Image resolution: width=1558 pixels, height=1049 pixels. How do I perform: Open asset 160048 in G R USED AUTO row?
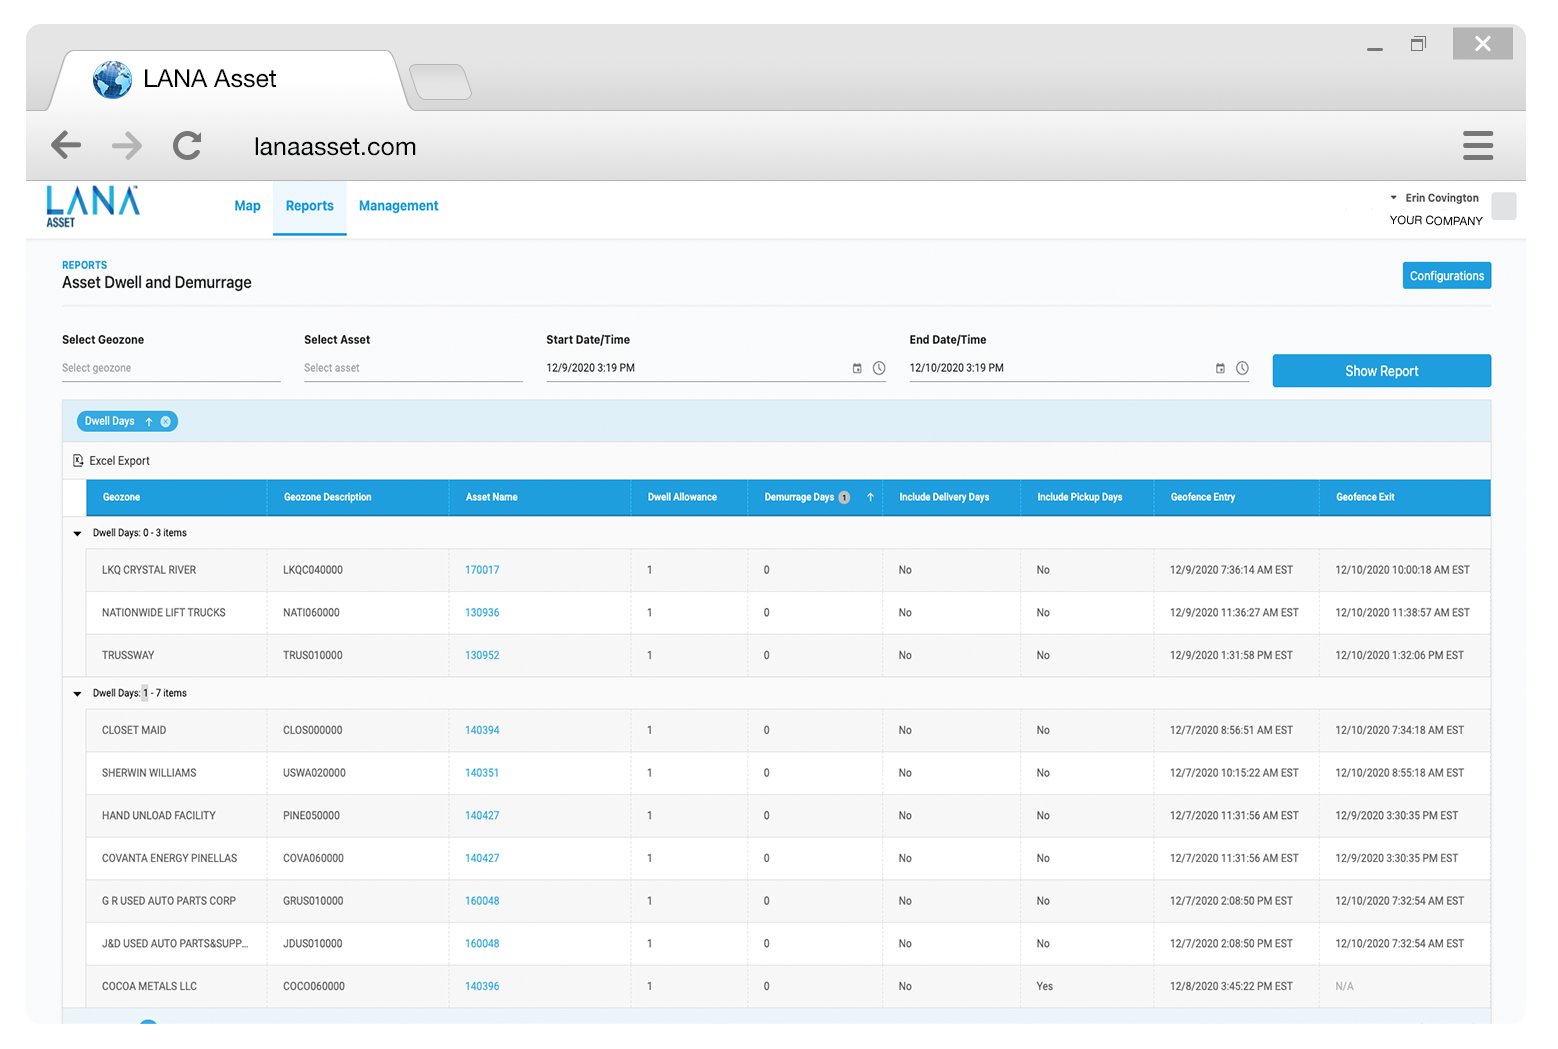[482, 902]
